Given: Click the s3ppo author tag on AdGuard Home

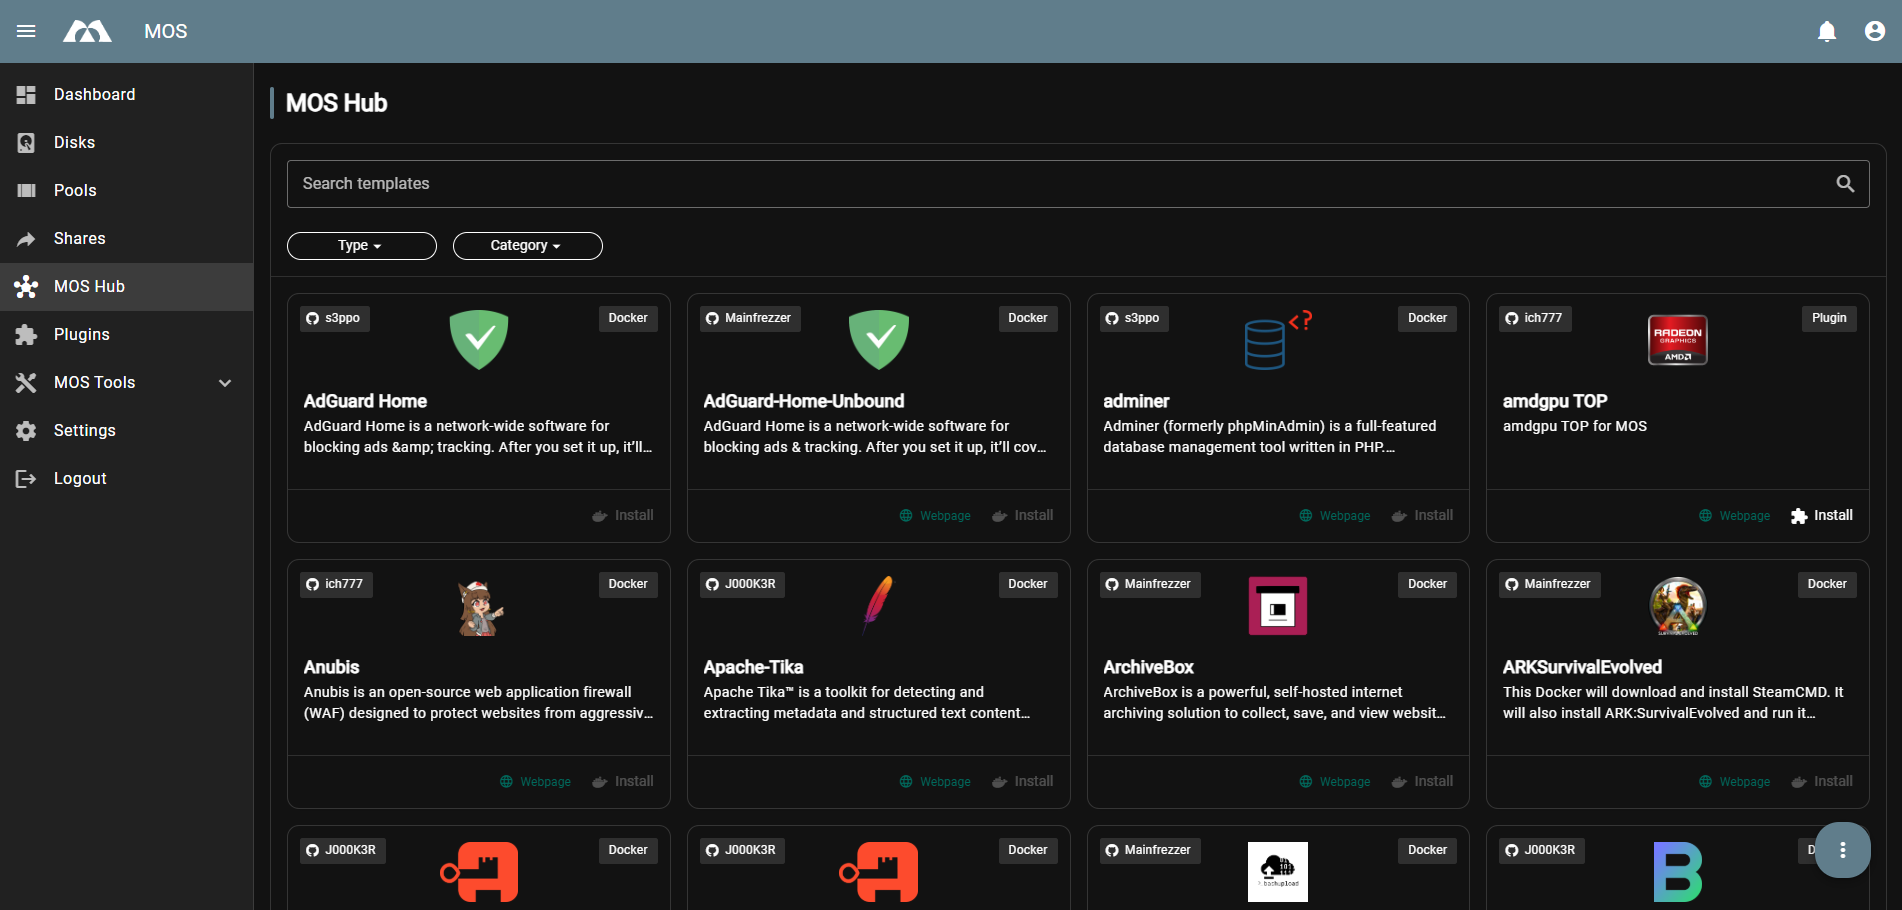Looking at the screenshot, I should pyautogui.click(x=334, y=319).
